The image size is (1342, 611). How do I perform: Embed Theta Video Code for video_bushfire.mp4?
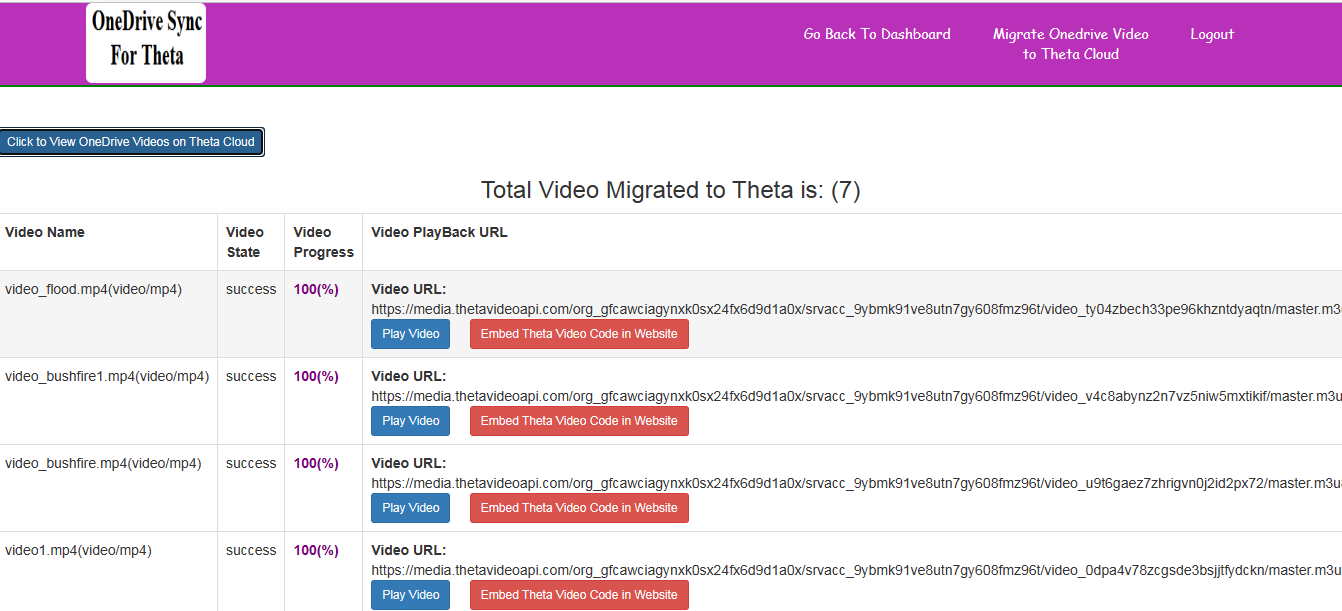click(579, 508)
